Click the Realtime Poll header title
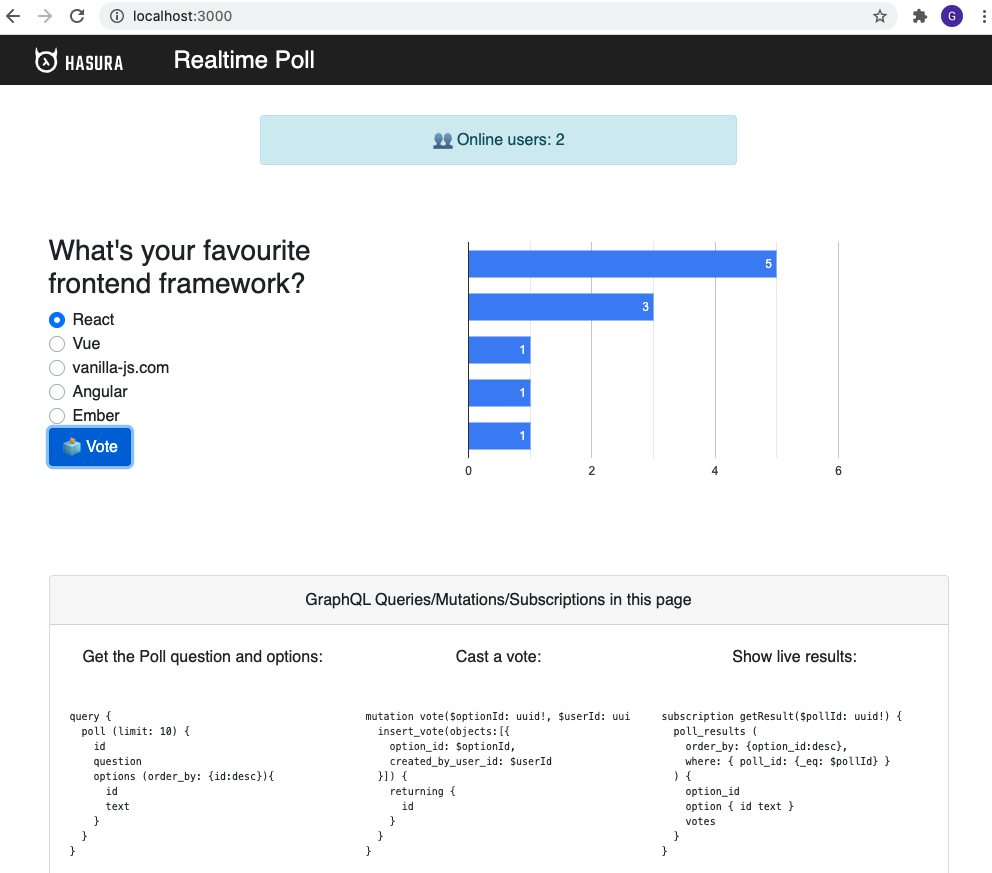 (243, 60)
